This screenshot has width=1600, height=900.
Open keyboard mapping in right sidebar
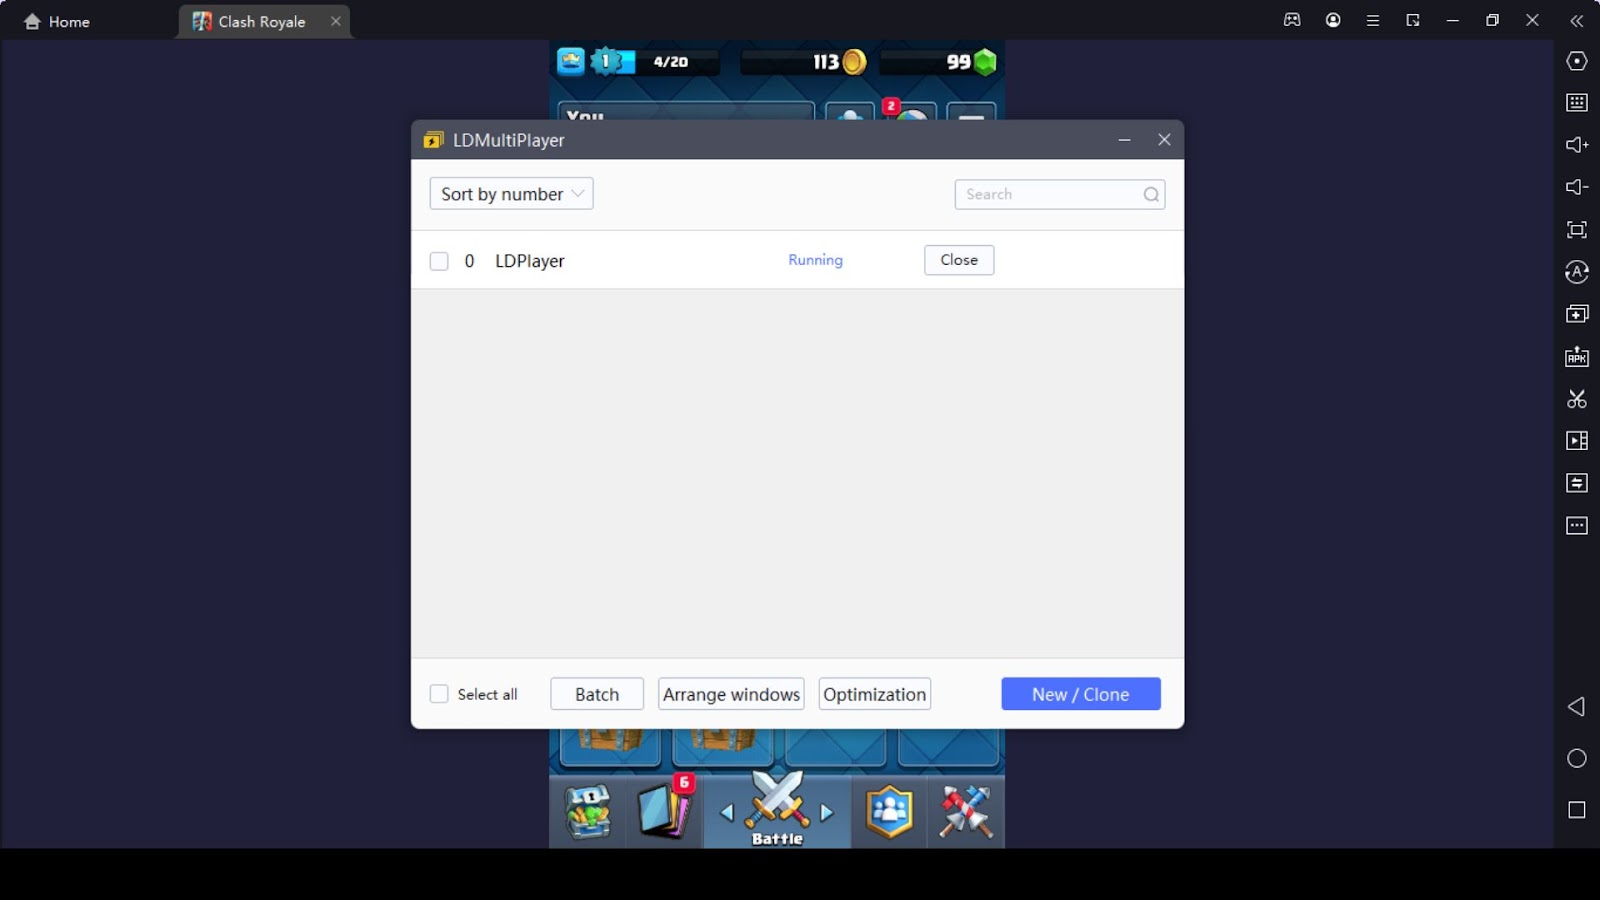pos(1577,103)
